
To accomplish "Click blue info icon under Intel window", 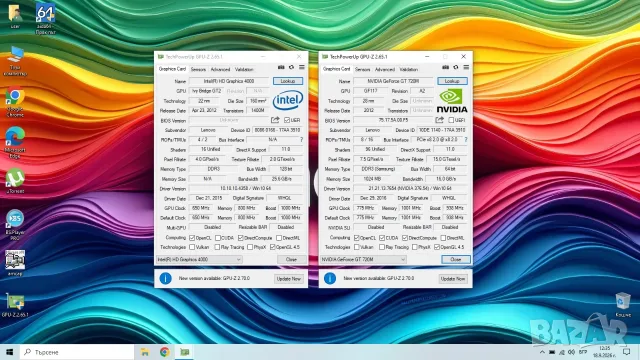I will click(x=165, y=278).
